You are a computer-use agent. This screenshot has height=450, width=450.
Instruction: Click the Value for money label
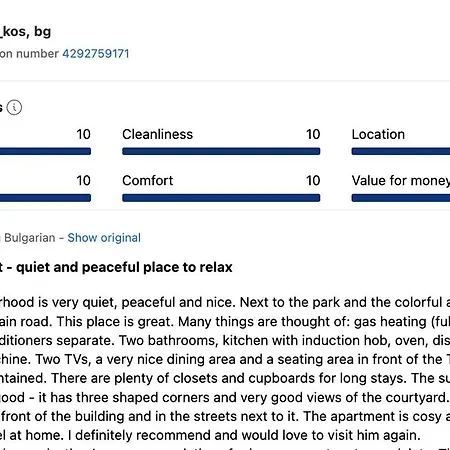[x=401, y=181]
